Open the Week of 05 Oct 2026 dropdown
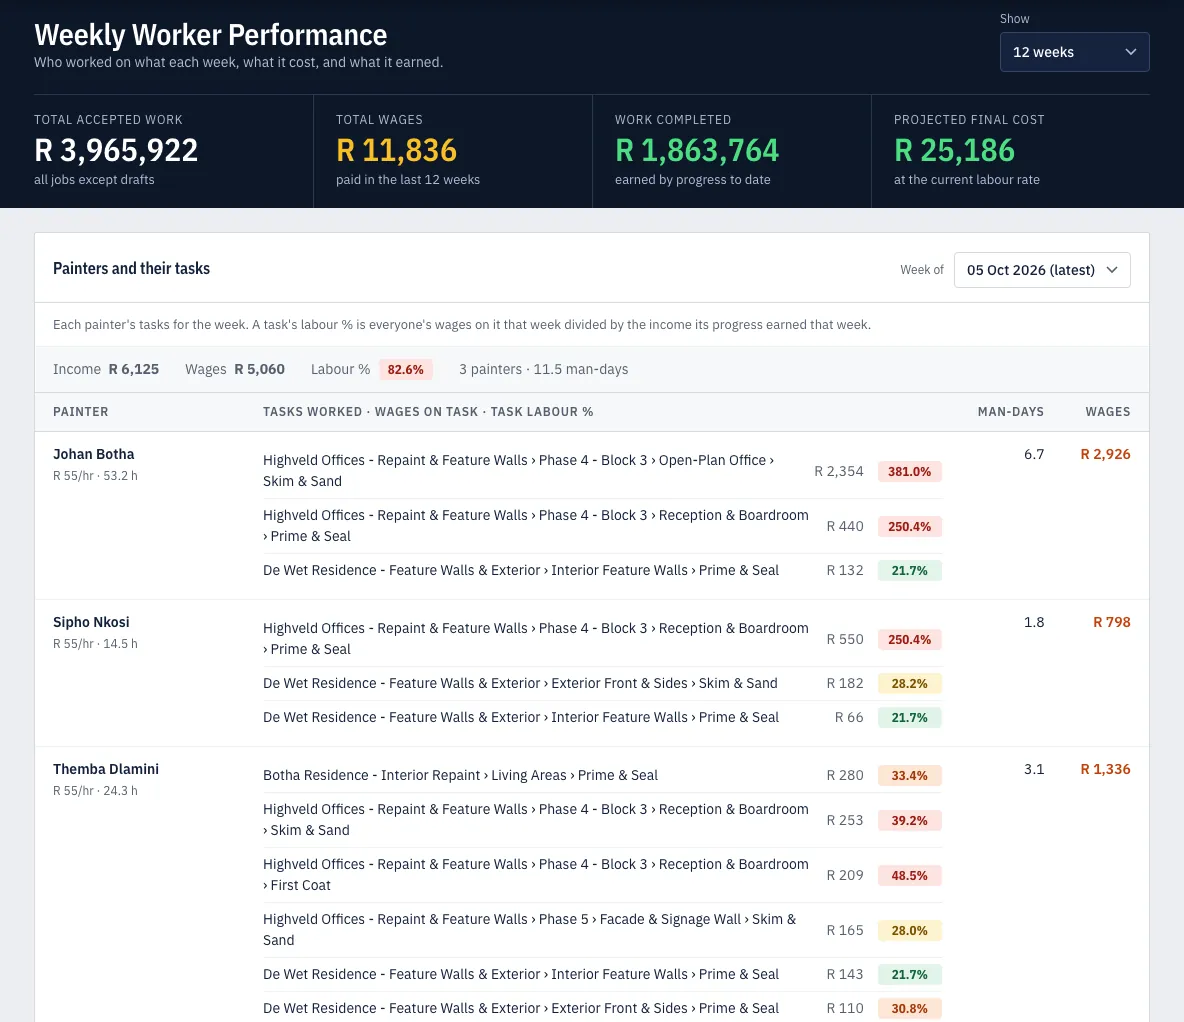Screen dimensions: 1184x1022 (1041, 270)
